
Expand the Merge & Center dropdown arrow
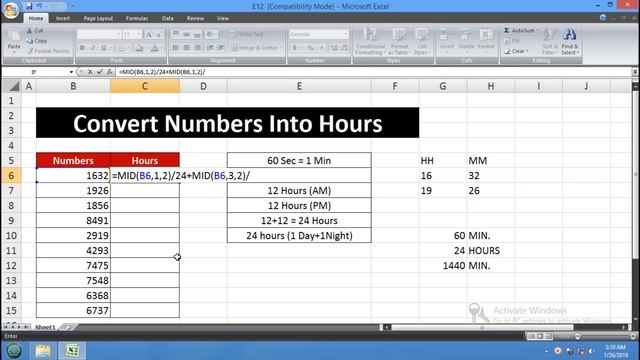click(x=281, y=48)
